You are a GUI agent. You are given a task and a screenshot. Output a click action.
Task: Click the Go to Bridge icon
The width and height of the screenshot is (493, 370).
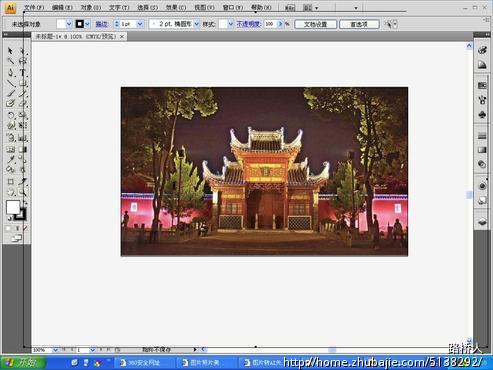point(290,8)
